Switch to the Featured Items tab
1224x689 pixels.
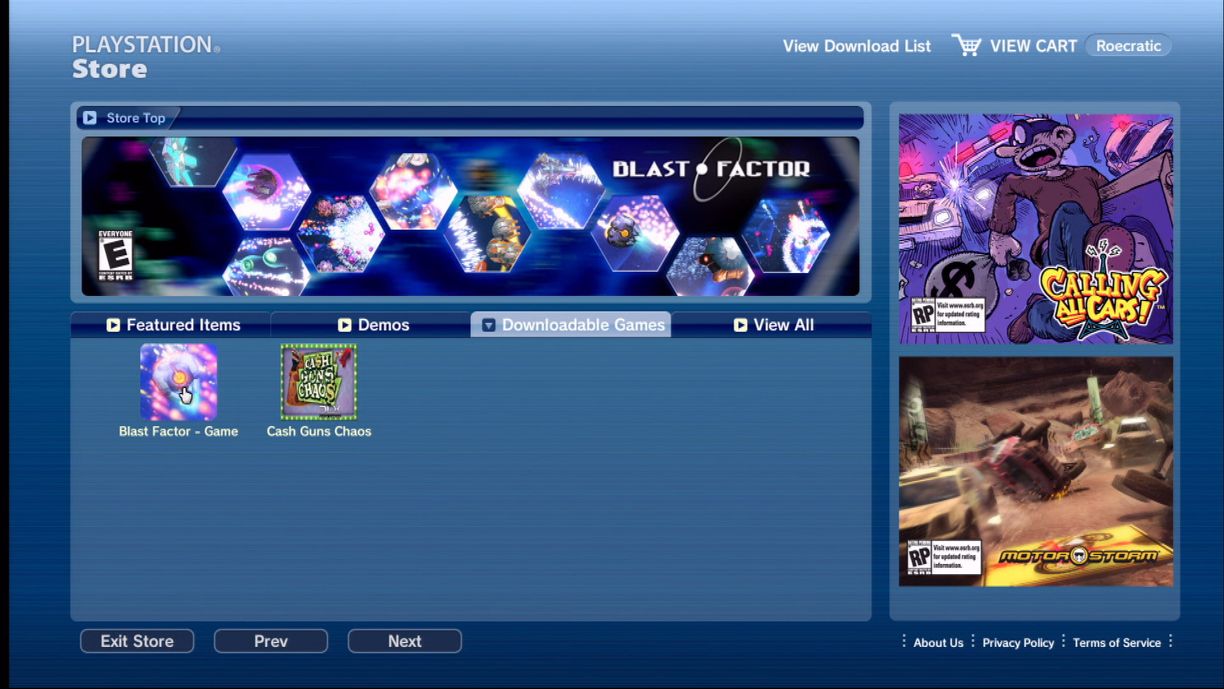tap(171, 325)
